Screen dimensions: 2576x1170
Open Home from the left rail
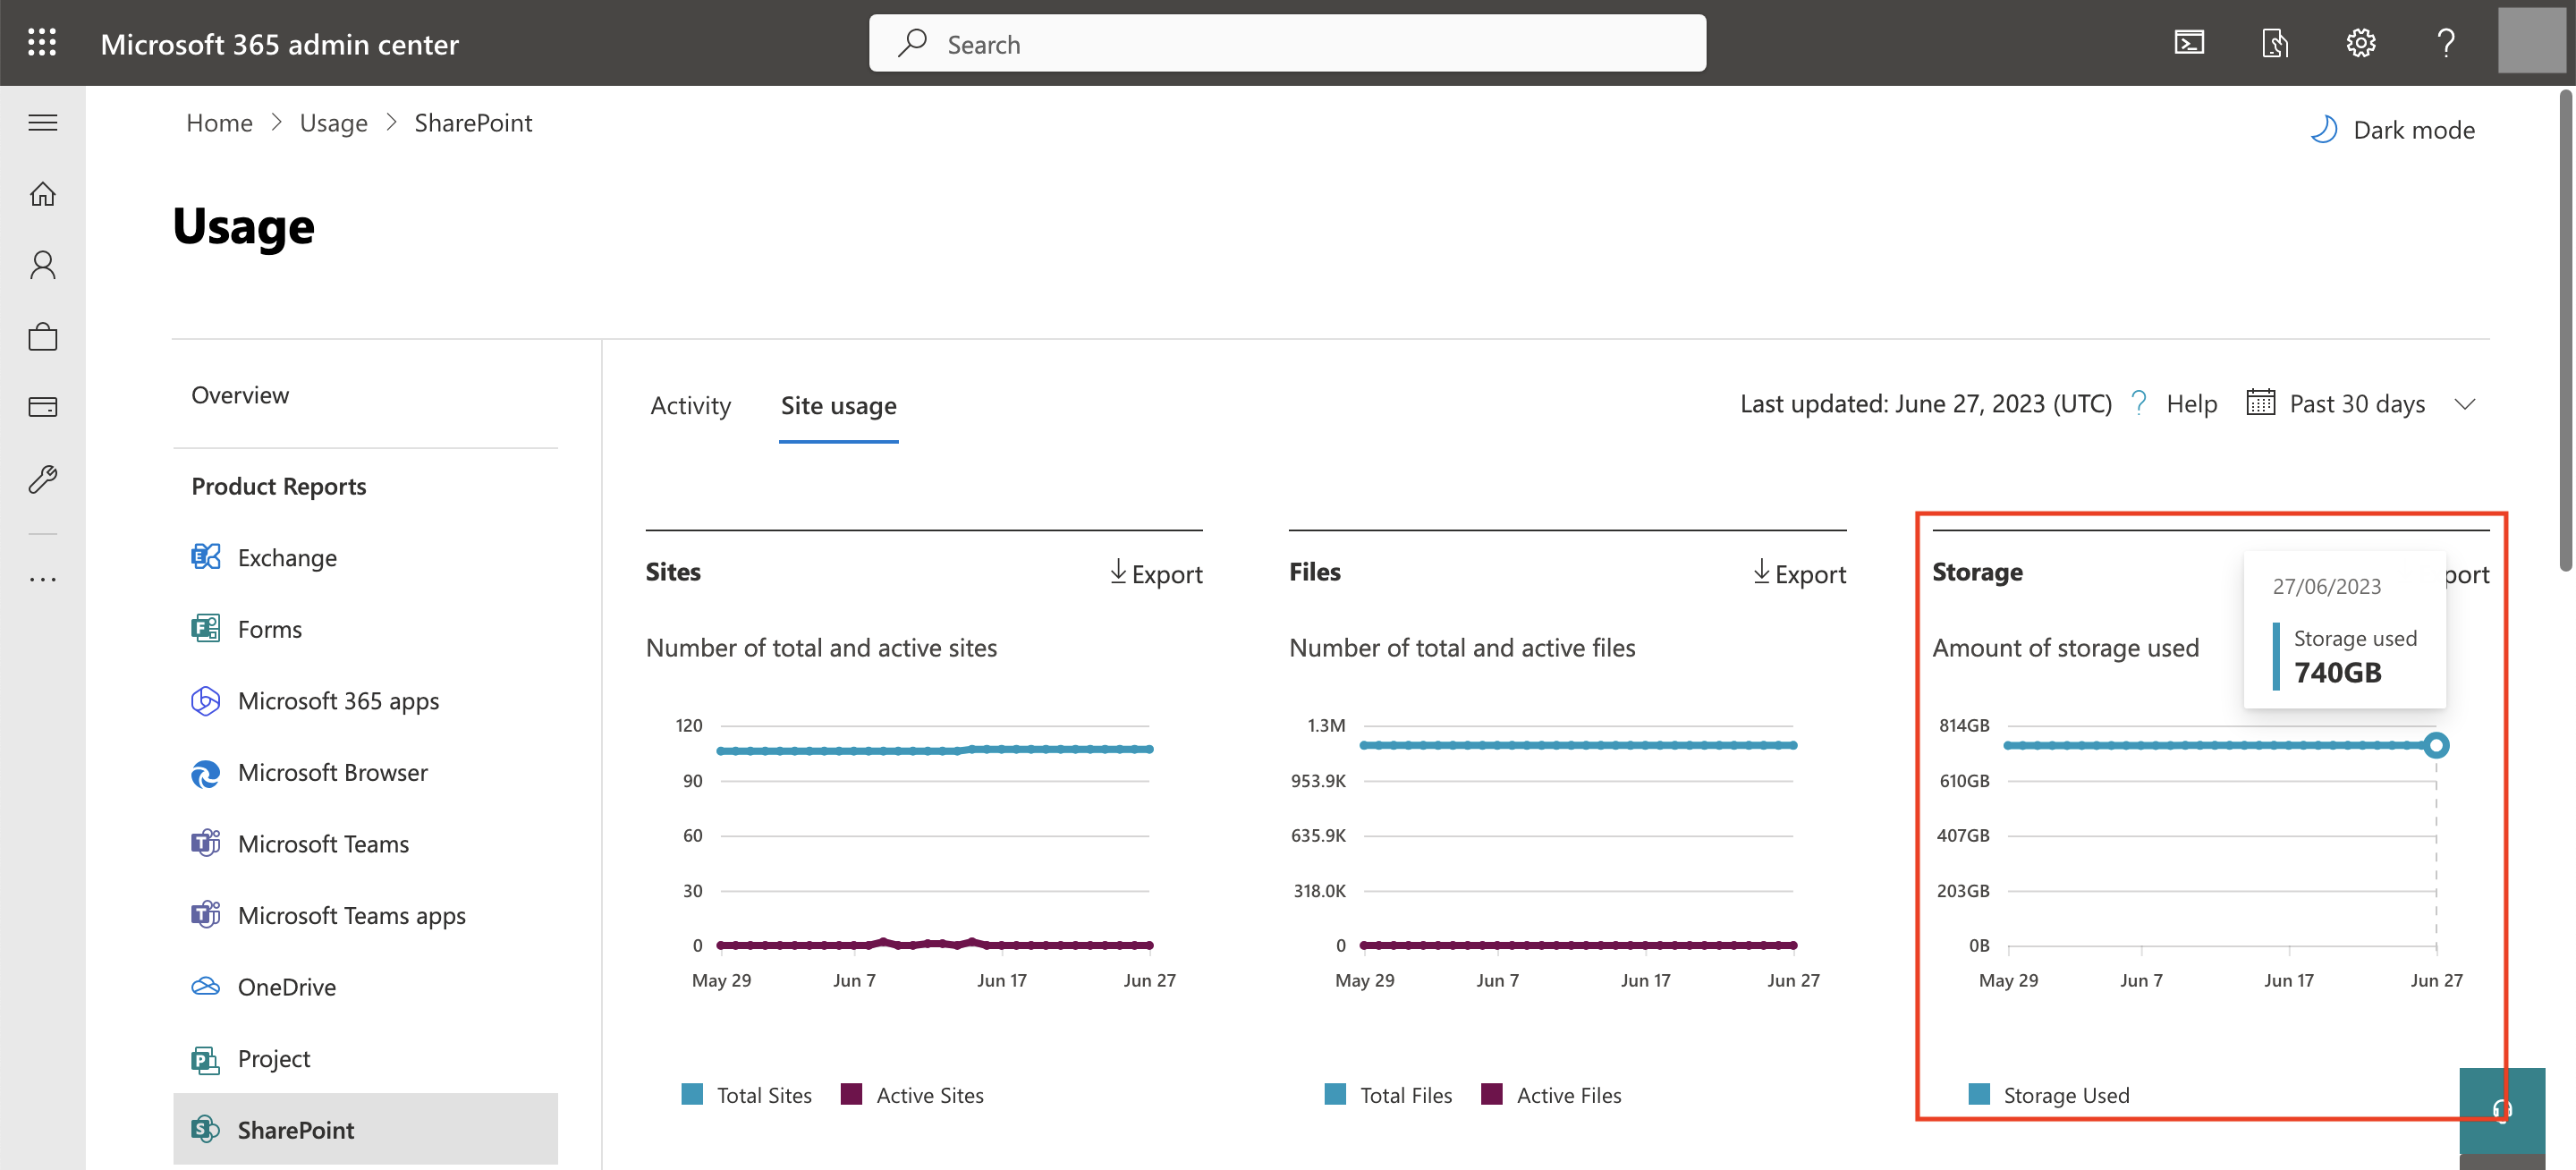point(42,194)
